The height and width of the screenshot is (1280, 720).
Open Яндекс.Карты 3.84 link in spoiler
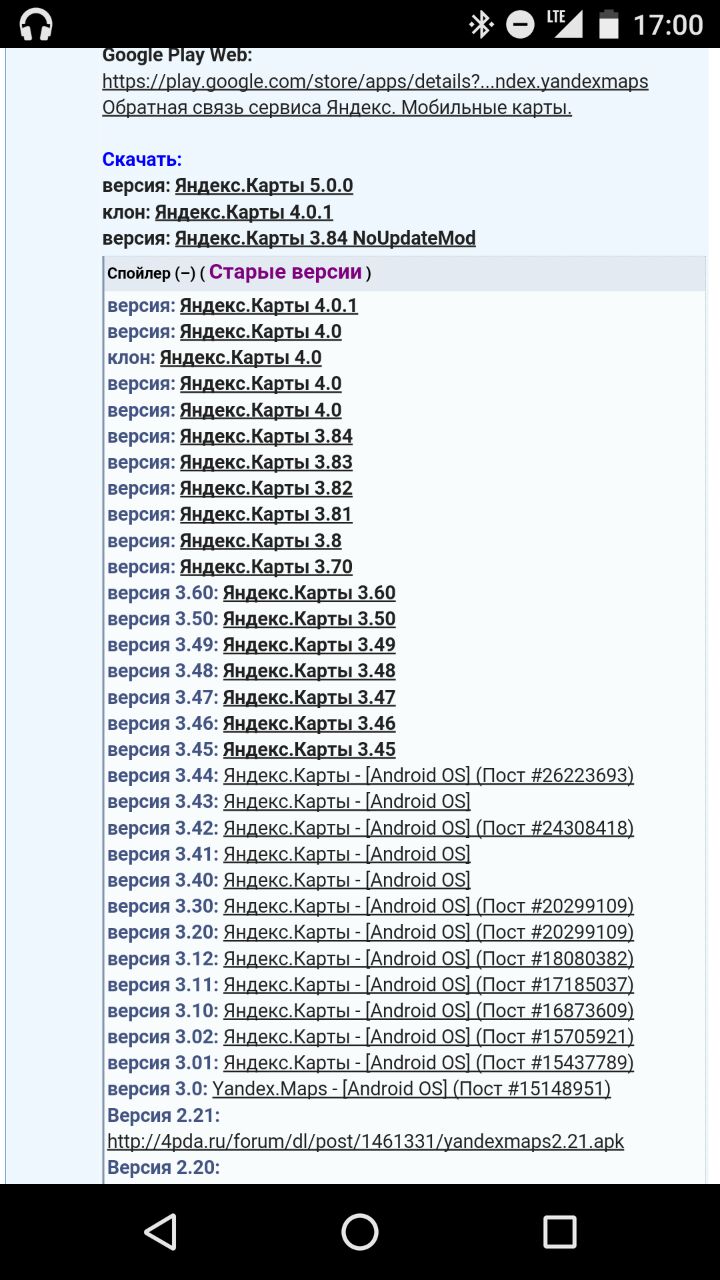tap(266, 436)
